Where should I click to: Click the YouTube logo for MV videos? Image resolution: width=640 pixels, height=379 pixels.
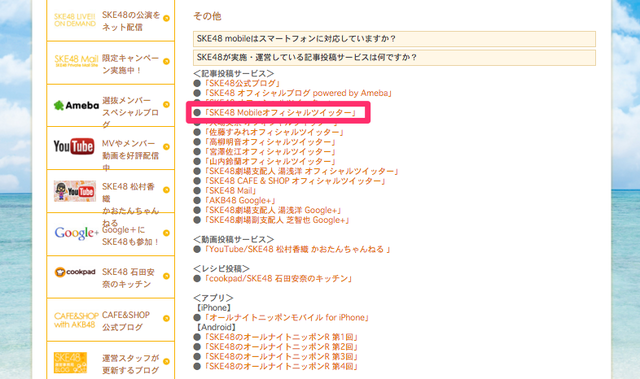[74, 146]
